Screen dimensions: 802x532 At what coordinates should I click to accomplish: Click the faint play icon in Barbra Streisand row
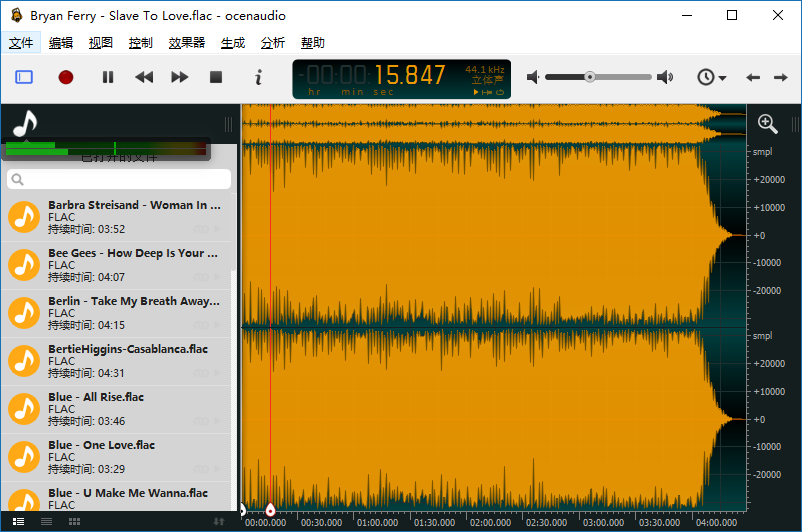217,229
